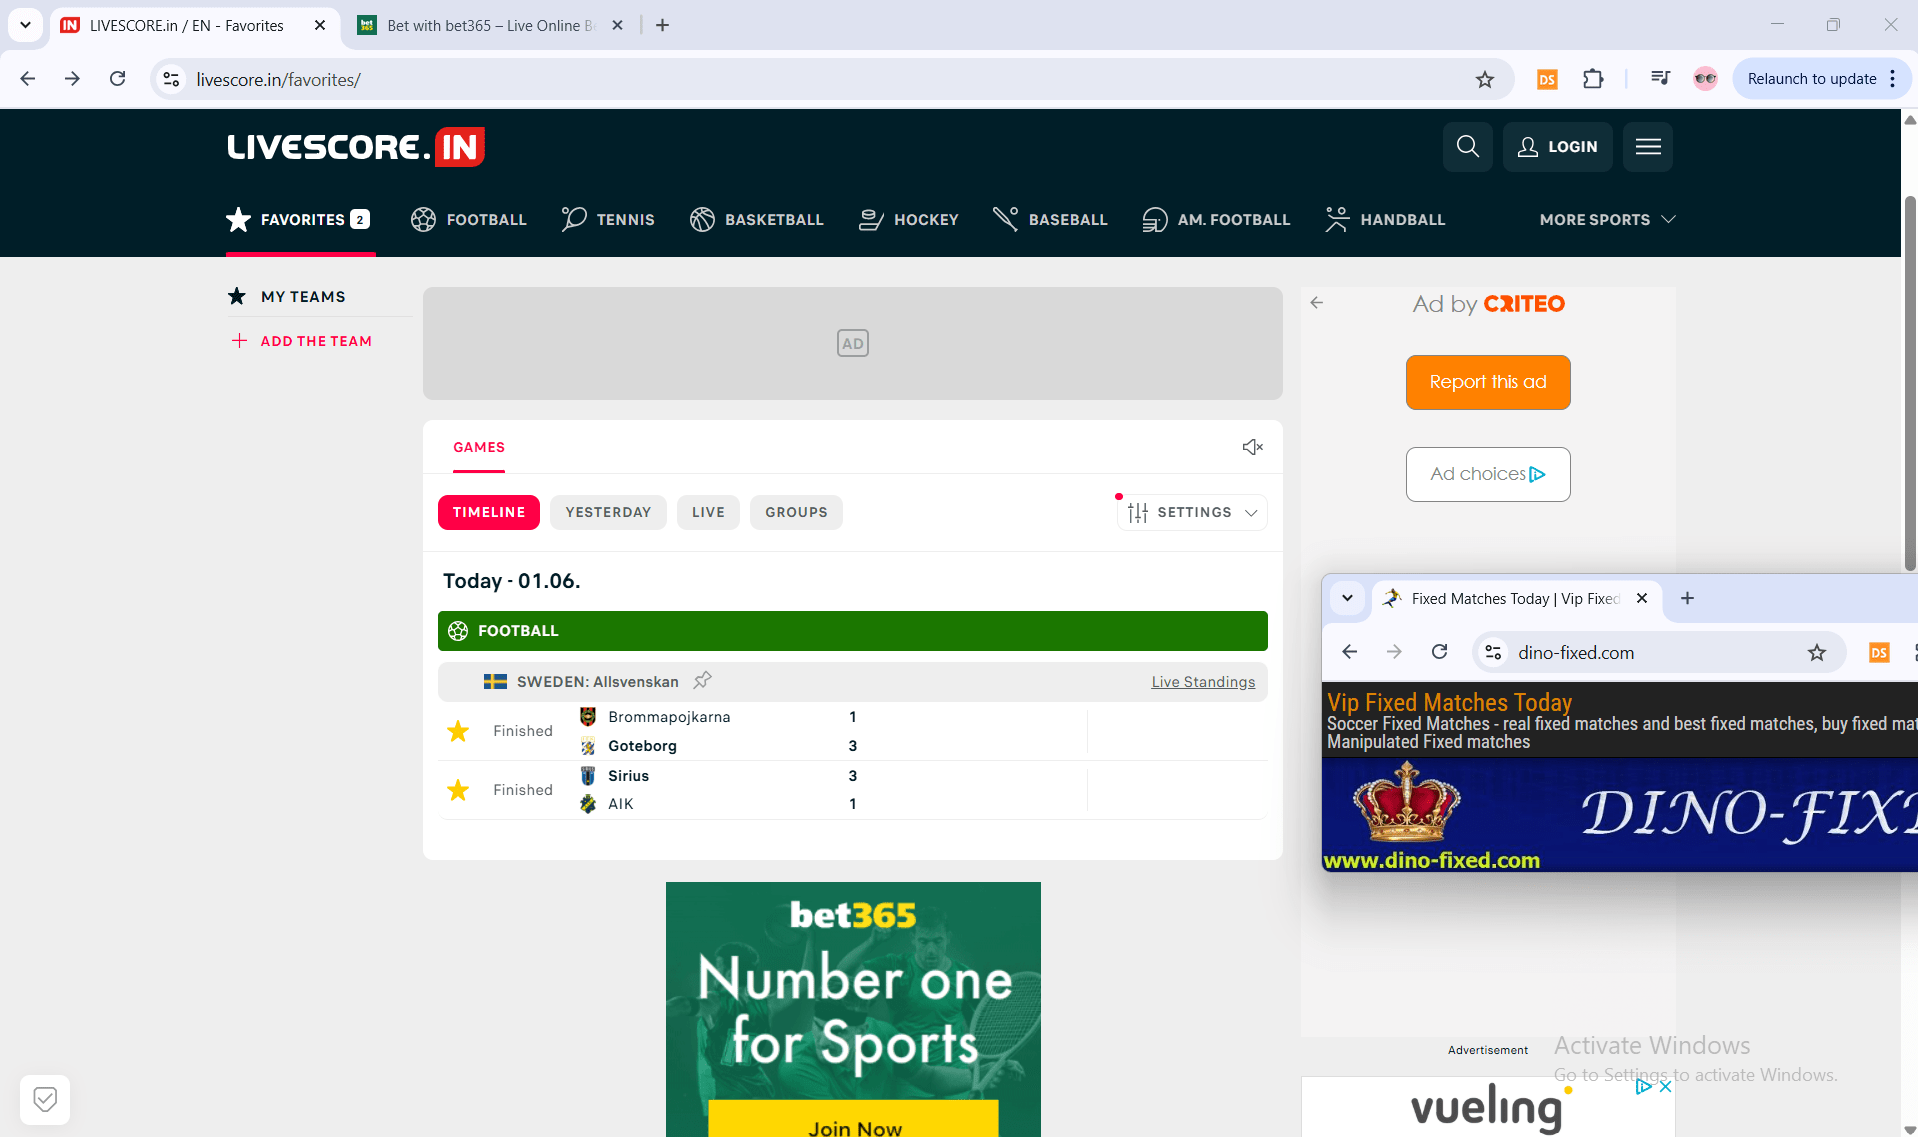The width and height of the screenshot is (1918, 1137).
Task: Click the American football helmet icon
Action: 1155,219
